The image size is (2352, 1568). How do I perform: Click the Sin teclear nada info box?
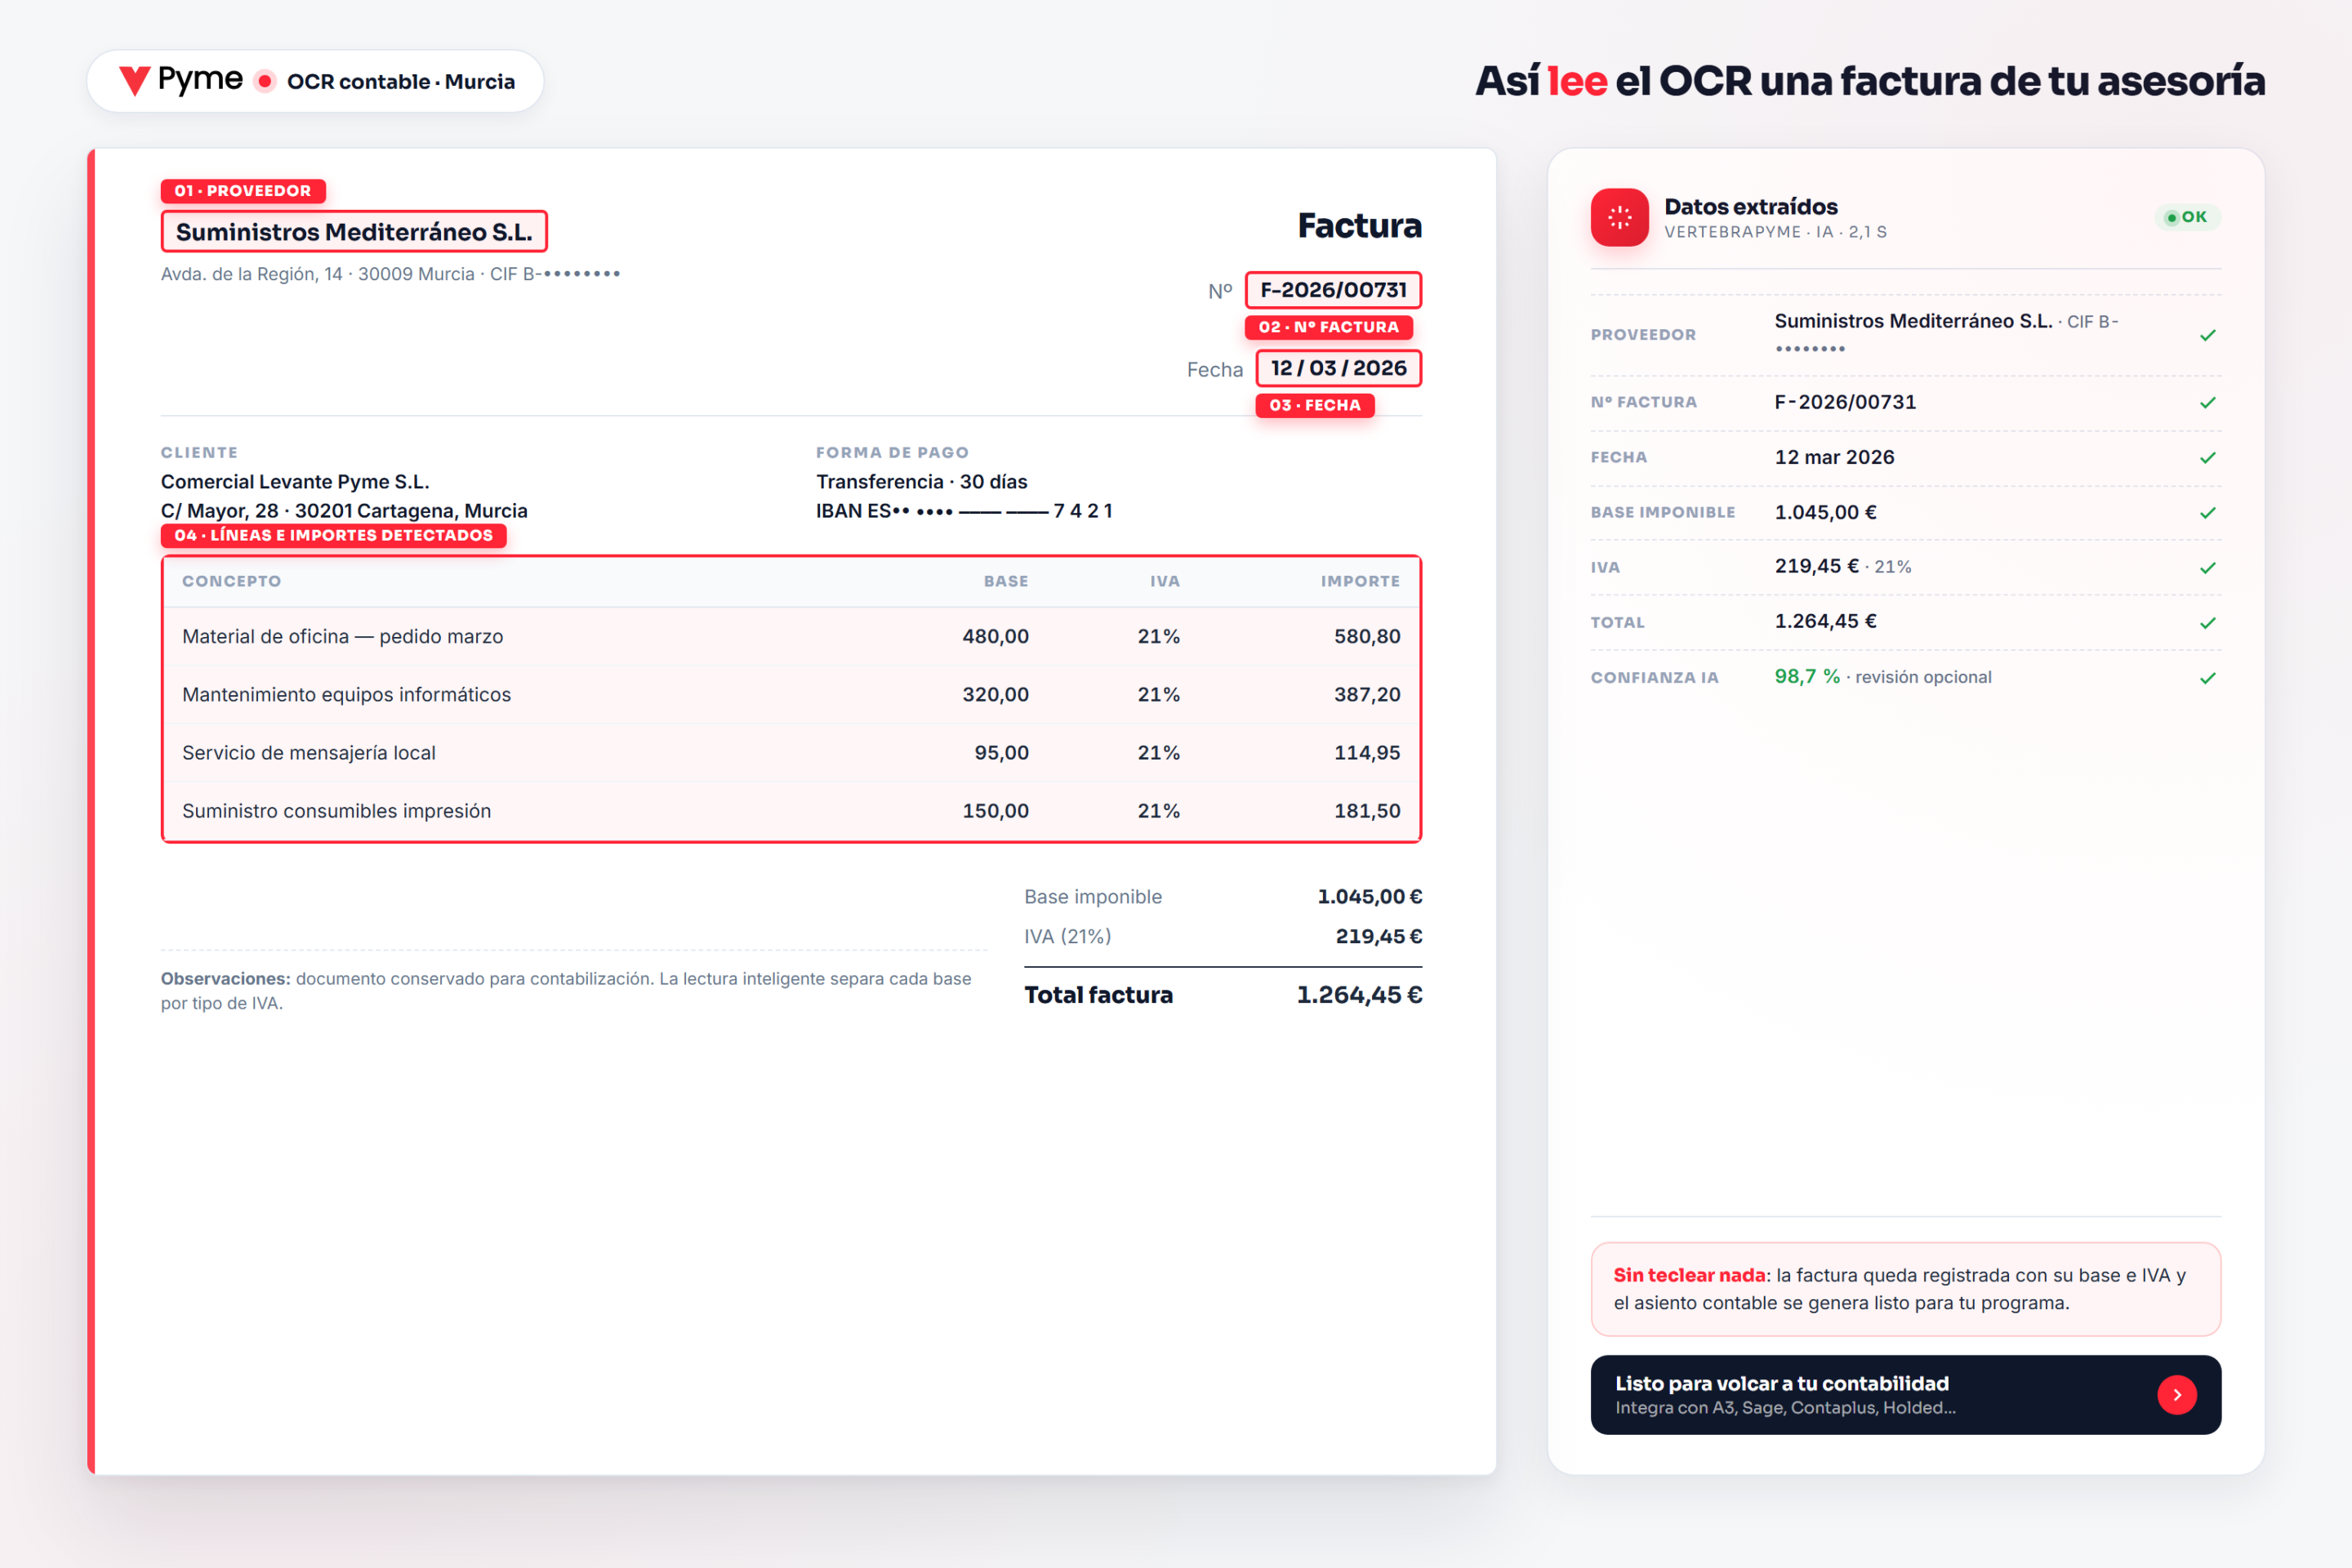coord(1905,1289)
